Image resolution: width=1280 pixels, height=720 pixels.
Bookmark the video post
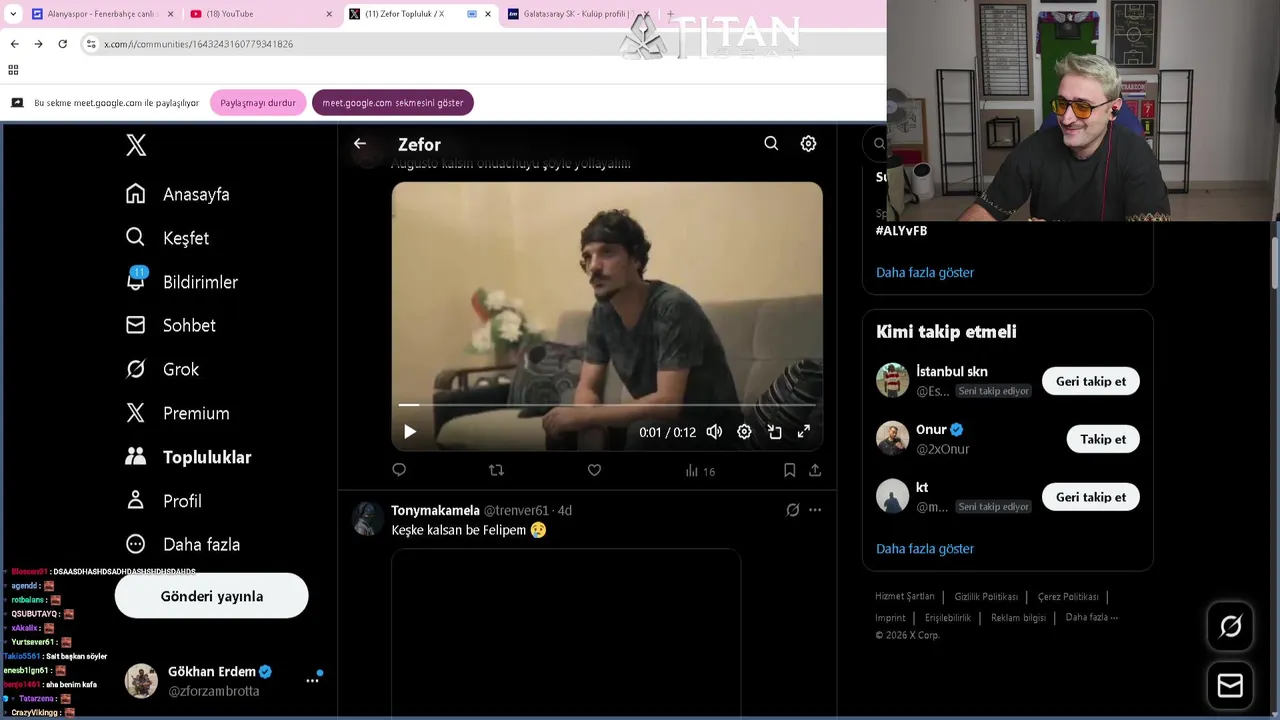[x=789, y=470]
